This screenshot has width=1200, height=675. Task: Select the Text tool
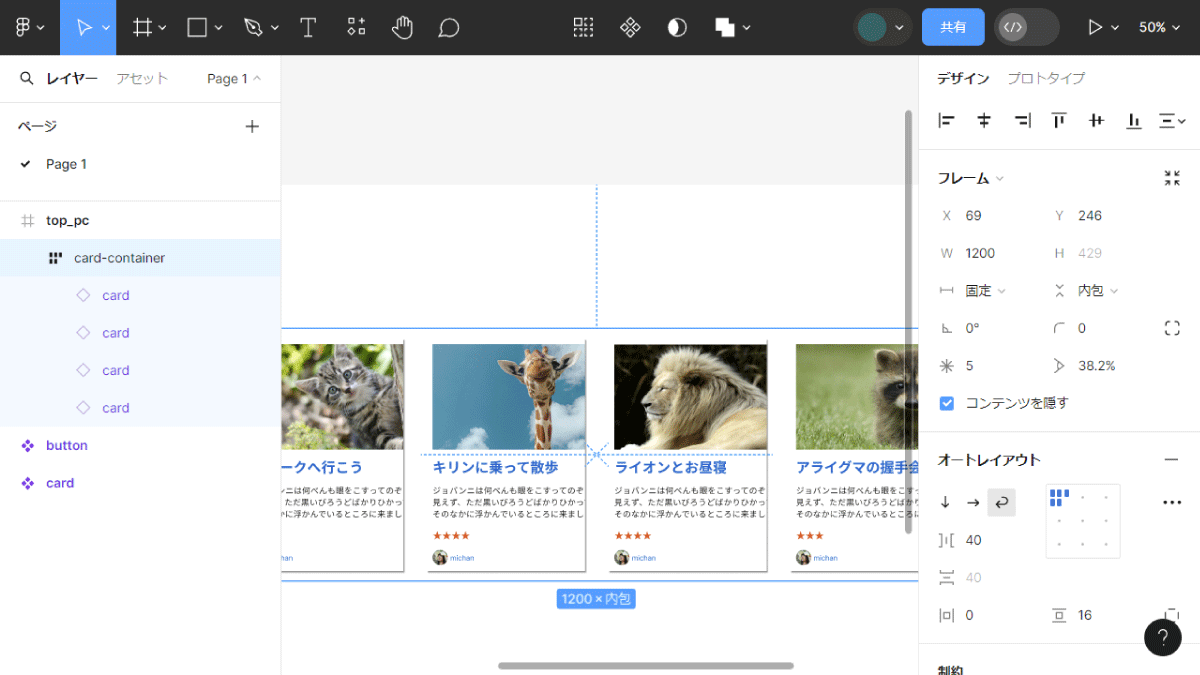308,27
